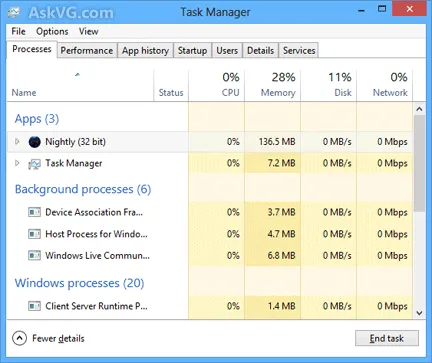Click the Apps (3) group heading
432x363 pixels.
[x=37, y=119]
